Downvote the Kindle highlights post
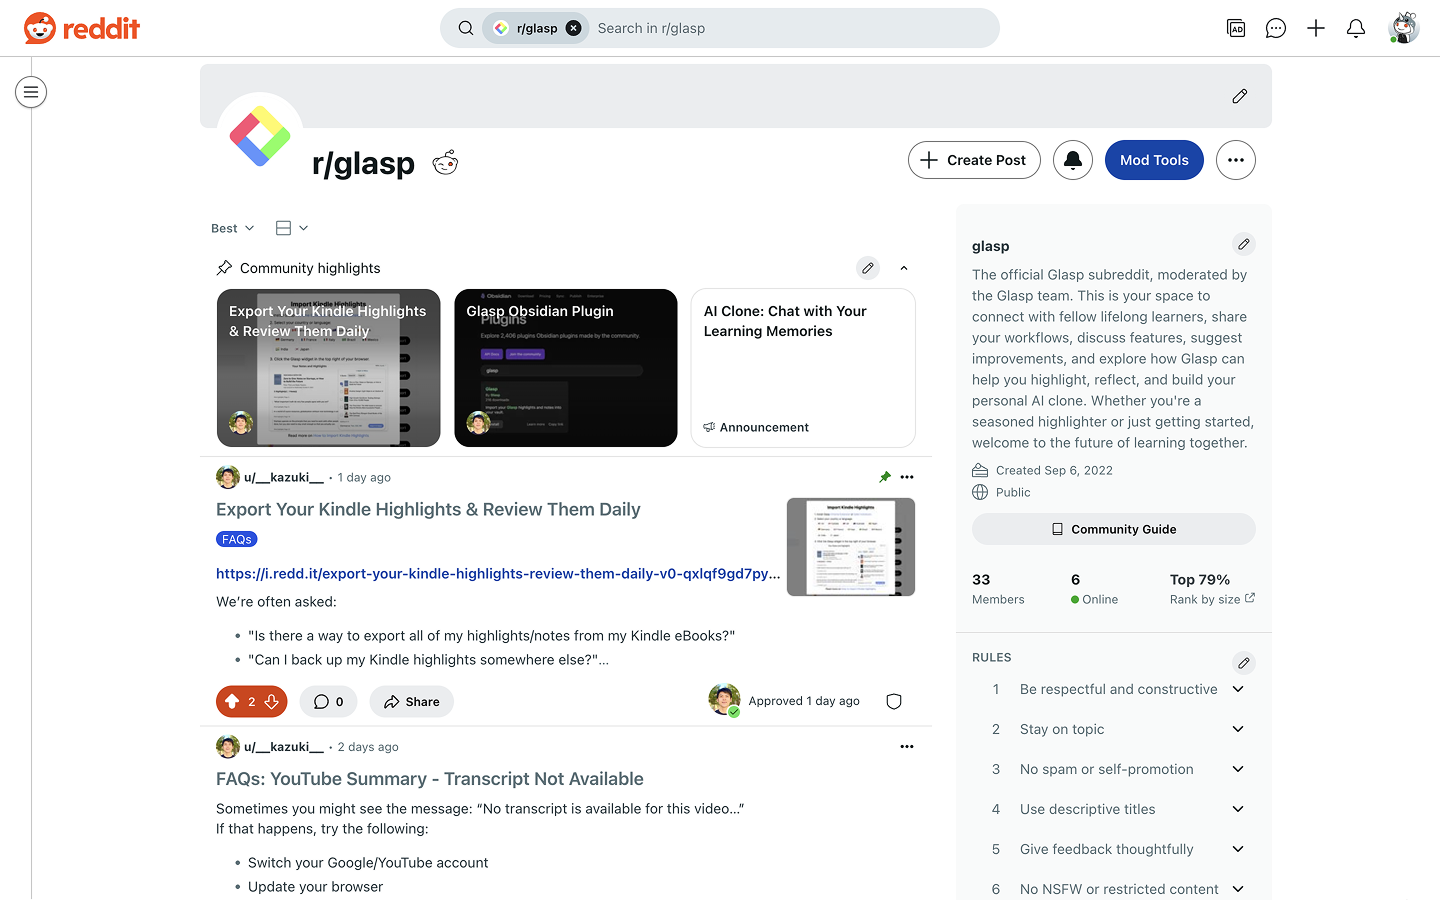The image size is (1440, 900). click(272, 702)
